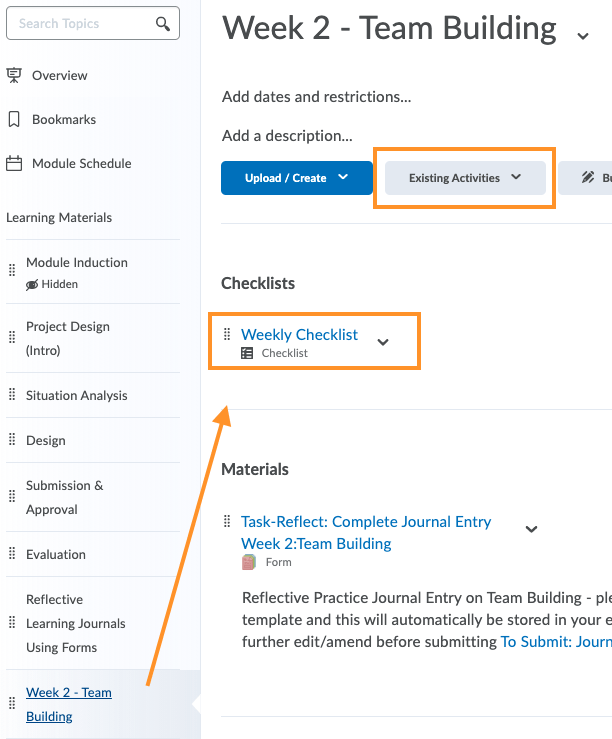Click the drag handle beside Task-Reflect entry
This screenshot has width=612, height=739.
tap(227, 521)
